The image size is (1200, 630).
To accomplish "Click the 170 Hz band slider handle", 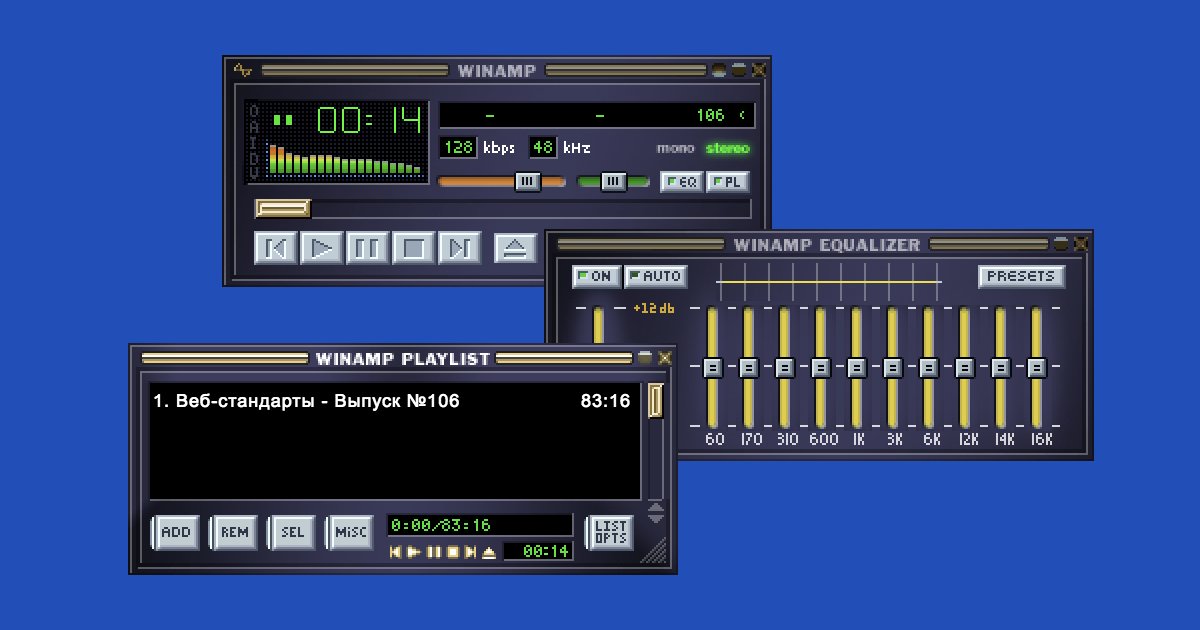I will tap(749, 368).
